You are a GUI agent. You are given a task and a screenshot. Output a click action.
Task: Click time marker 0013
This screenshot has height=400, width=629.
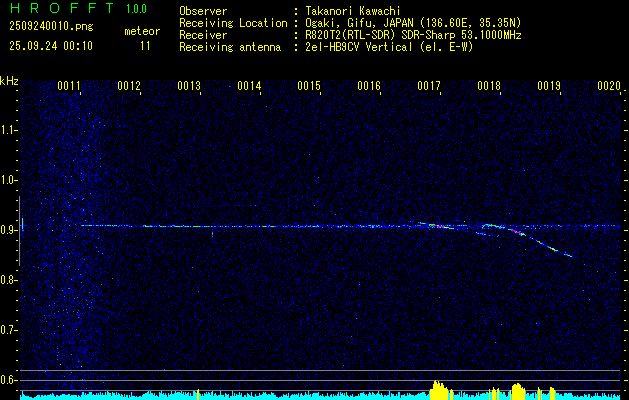click(x=189, y=86)
